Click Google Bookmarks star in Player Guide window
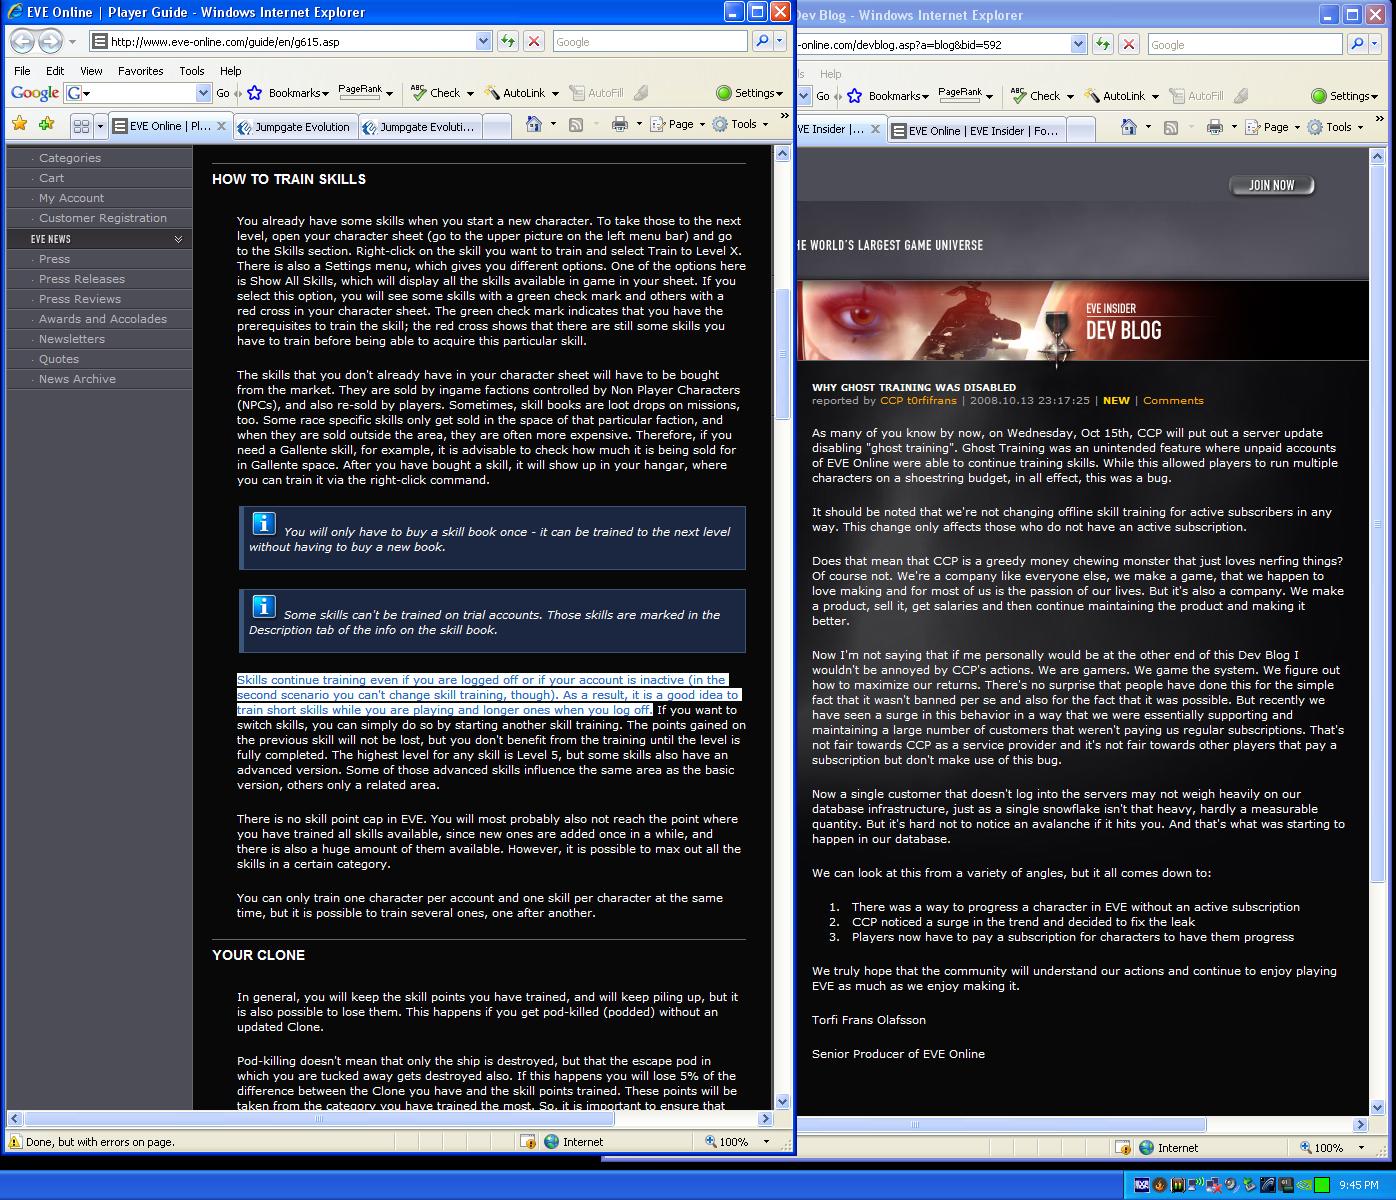 pyautogui.click(x=254, y=93)
